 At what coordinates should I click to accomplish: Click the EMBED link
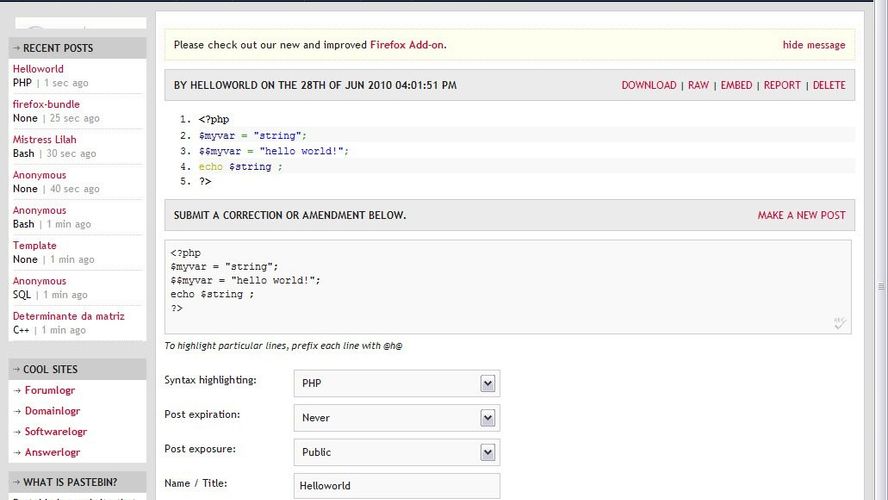point(736,85)
